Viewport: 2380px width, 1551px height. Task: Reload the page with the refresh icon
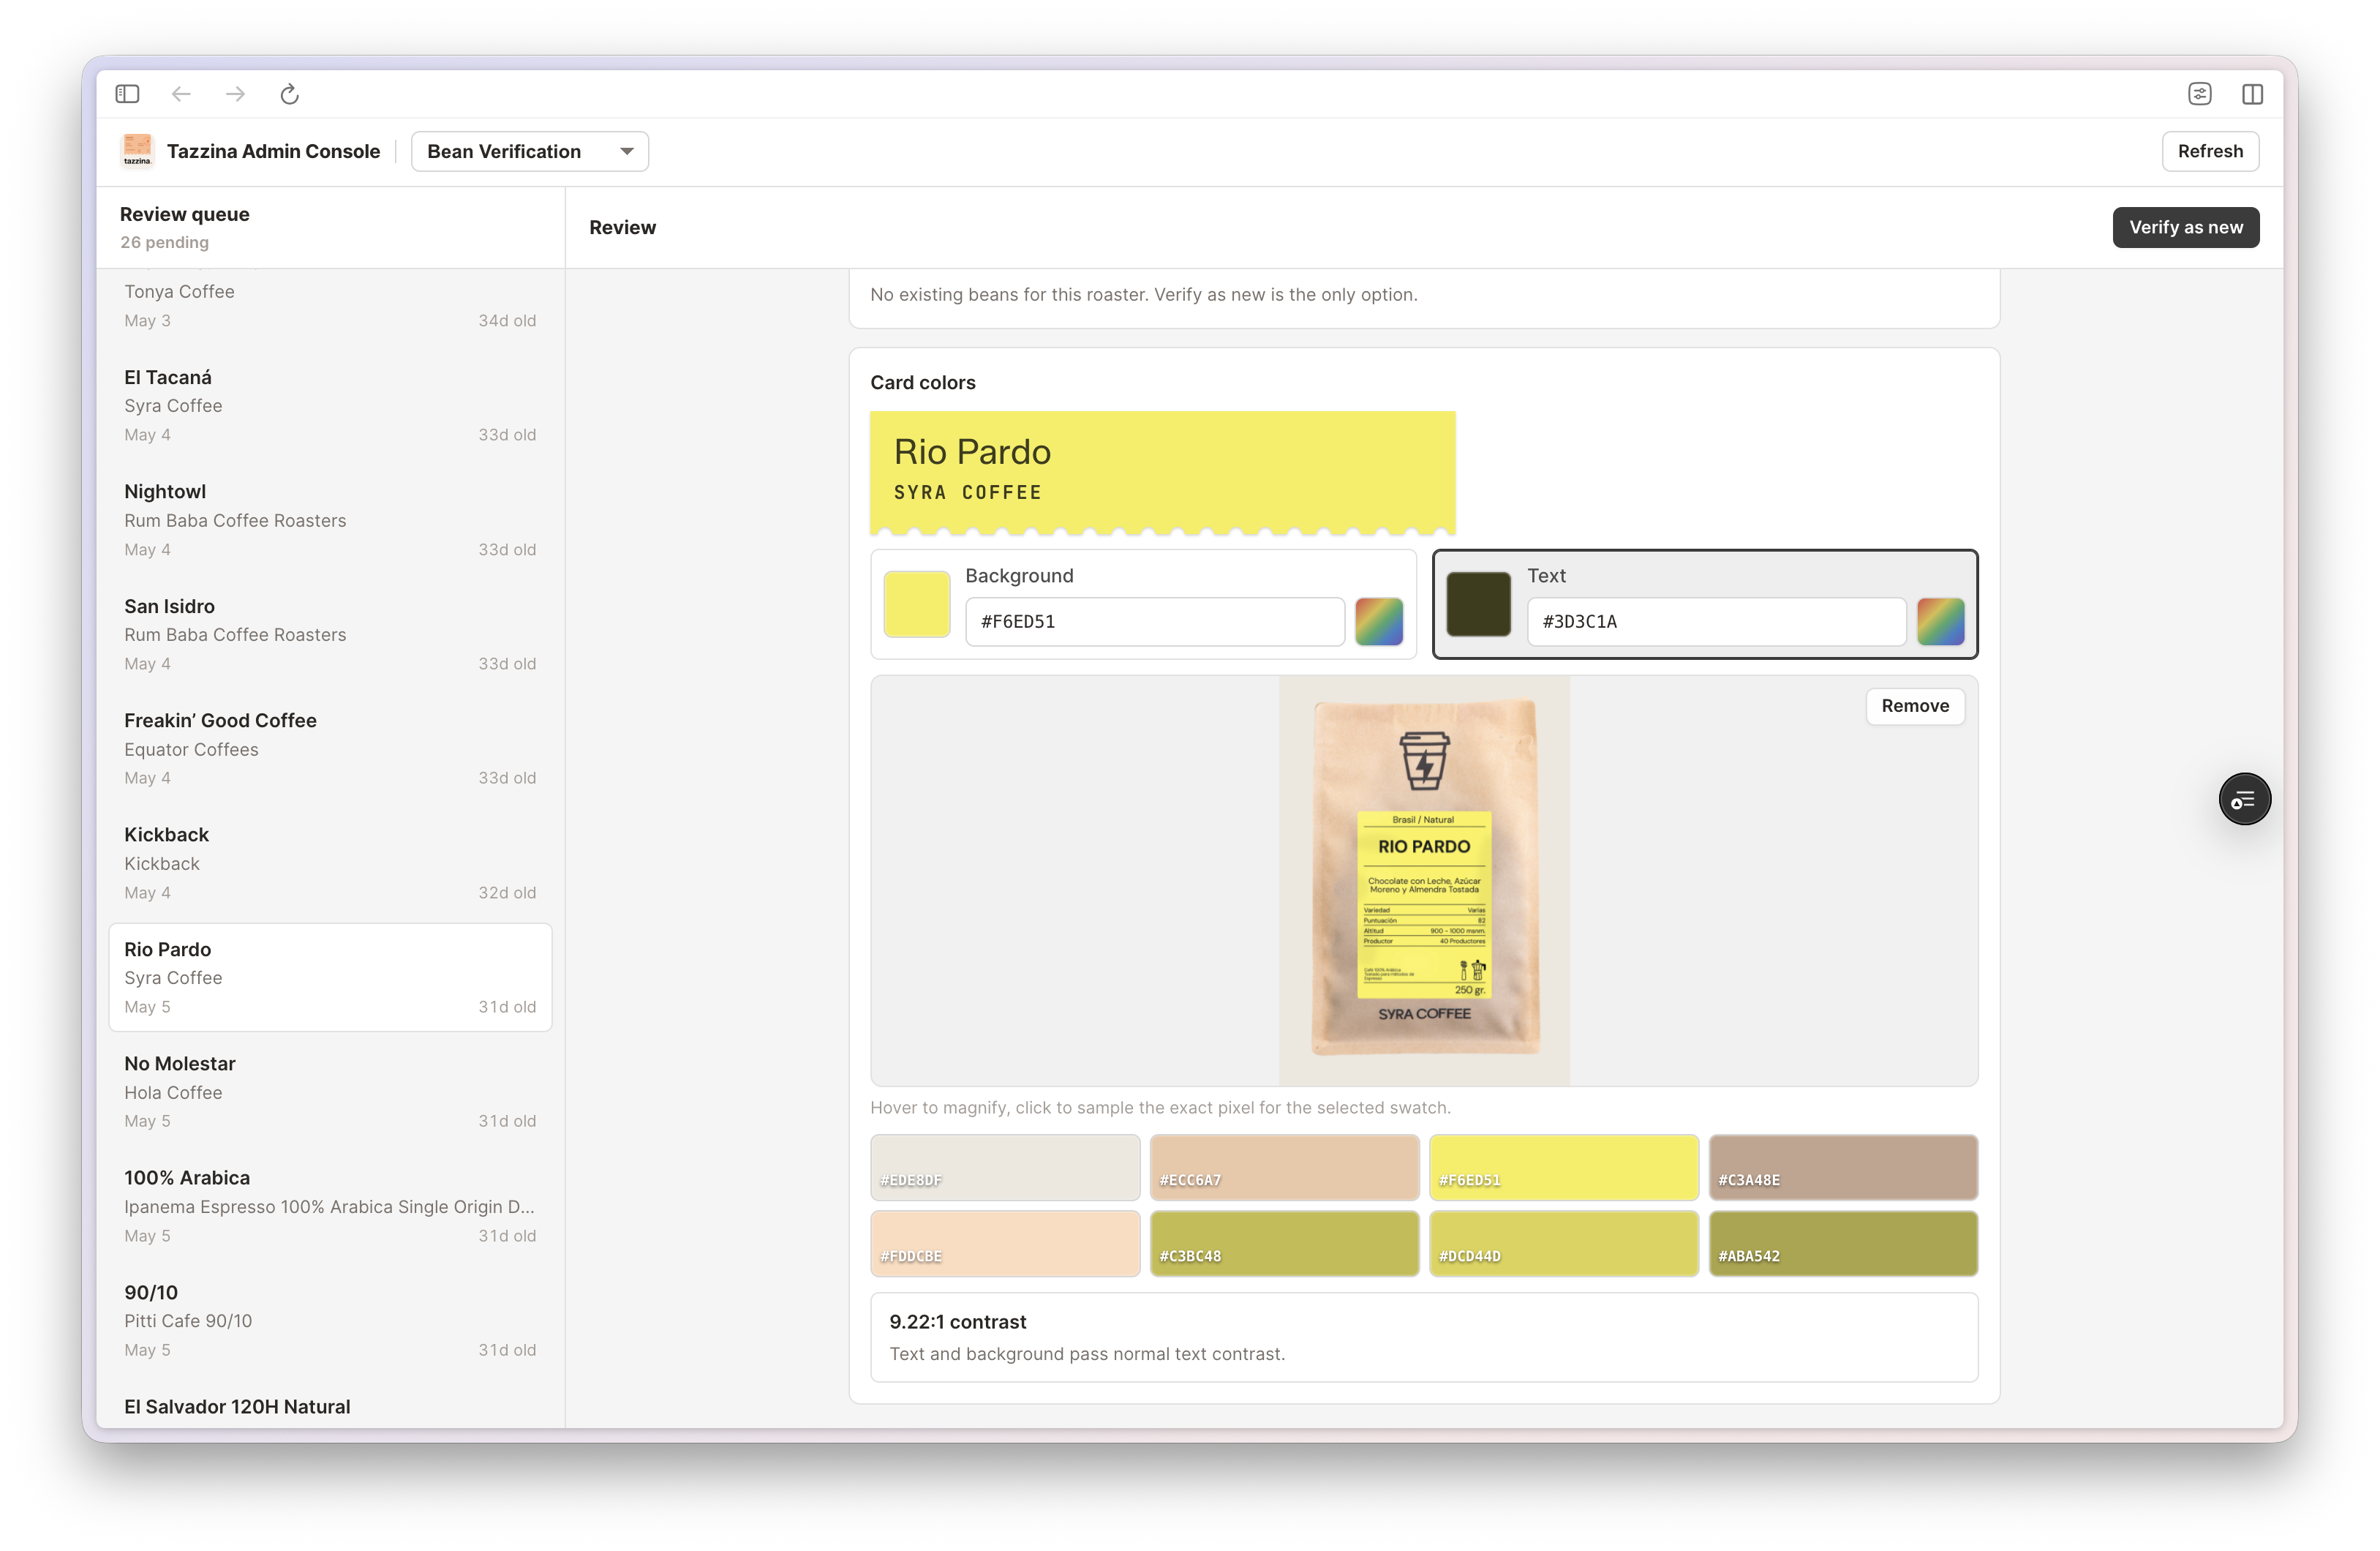coord(290,94)
